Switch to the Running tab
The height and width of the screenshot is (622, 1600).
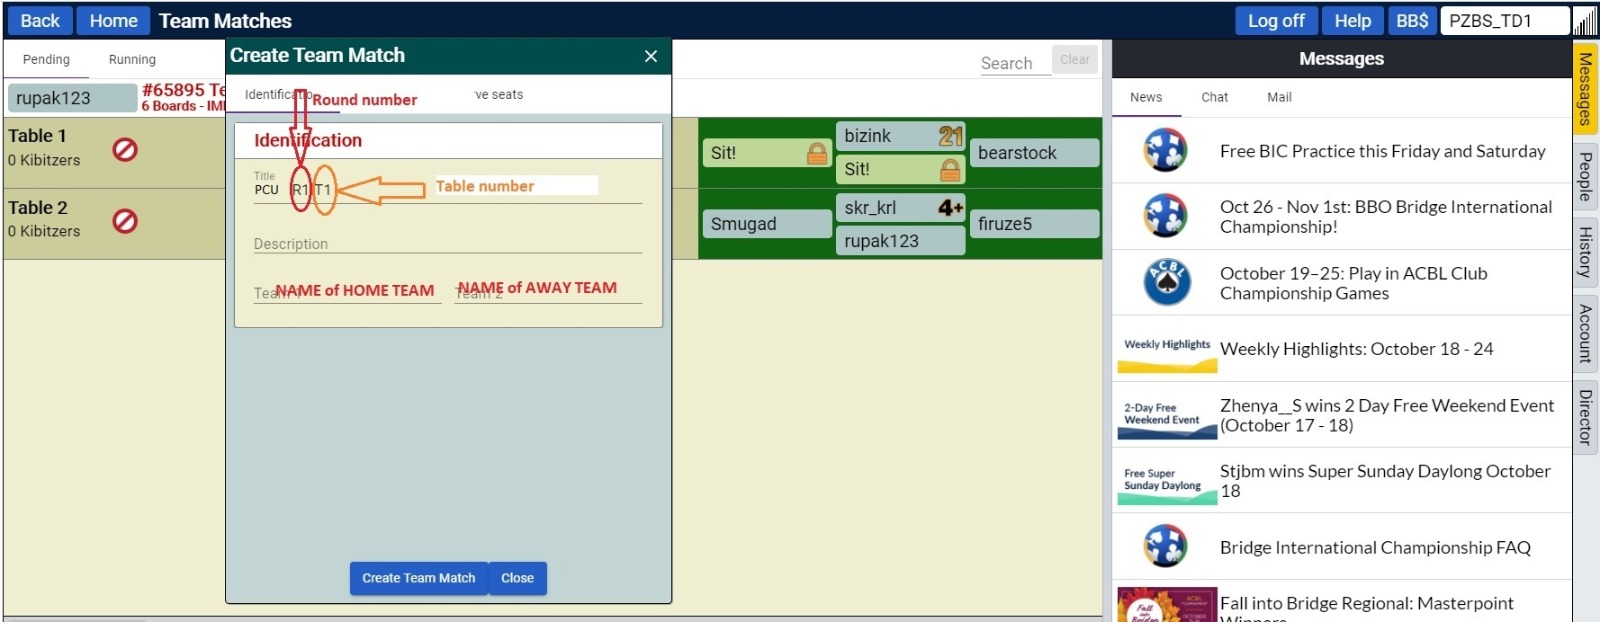tap(132, 60)
